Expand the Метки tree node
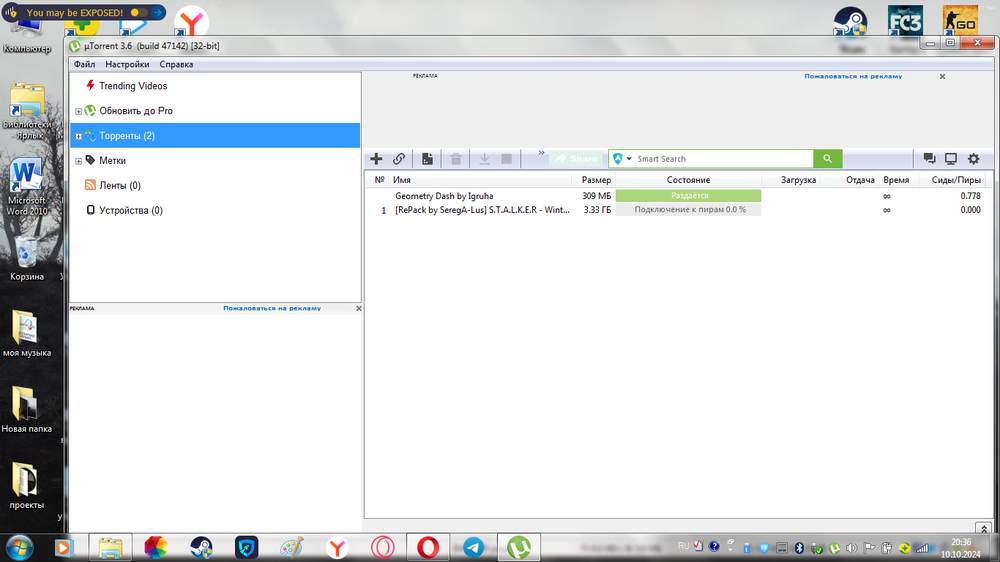 78,161
